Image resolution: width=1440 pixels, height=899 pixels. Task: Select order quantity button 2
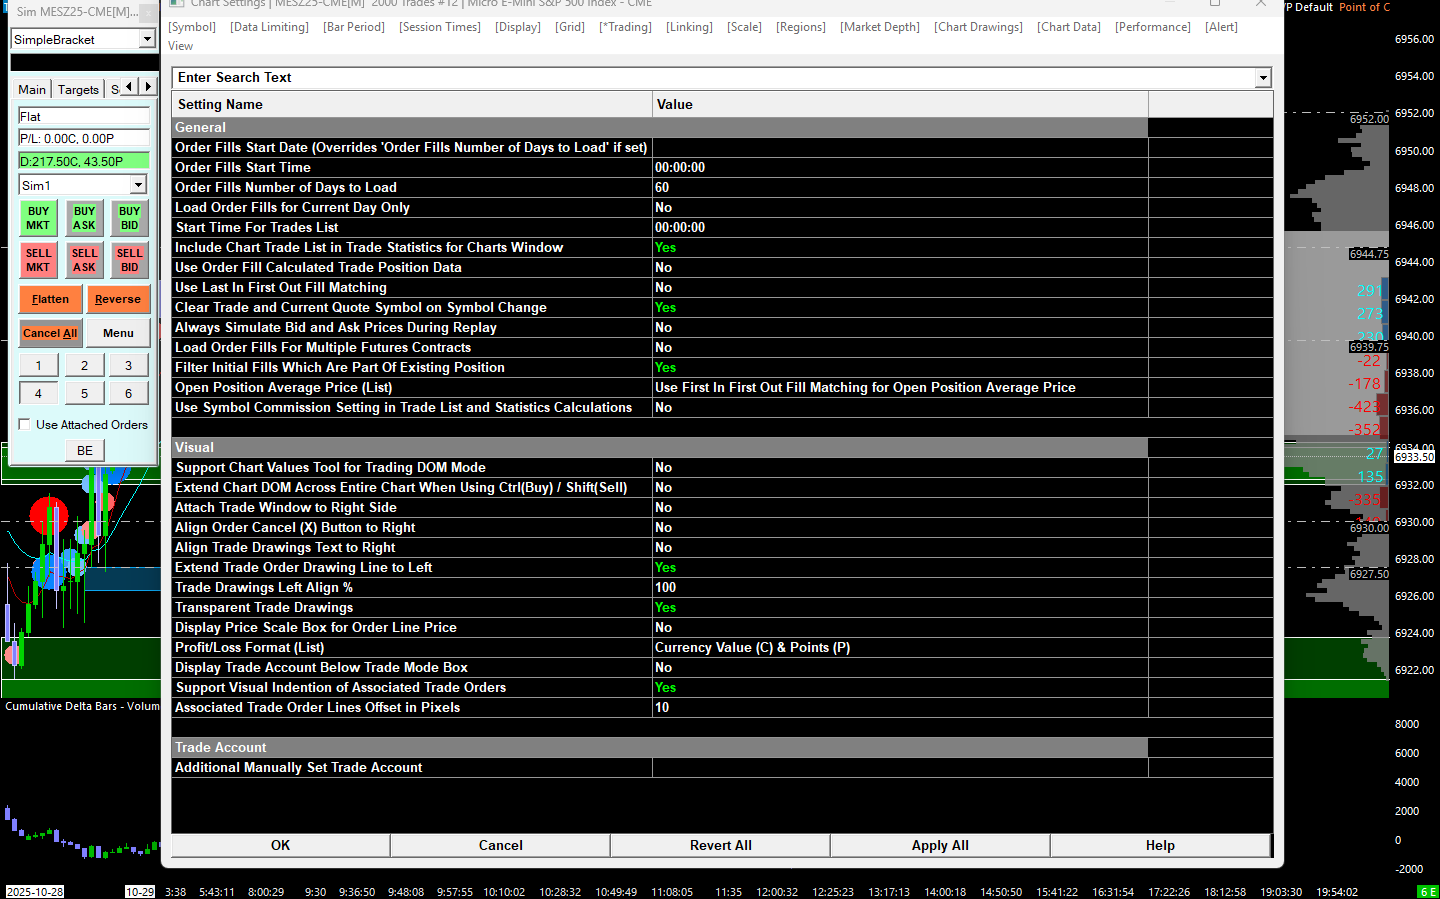[x=85, y=366]
